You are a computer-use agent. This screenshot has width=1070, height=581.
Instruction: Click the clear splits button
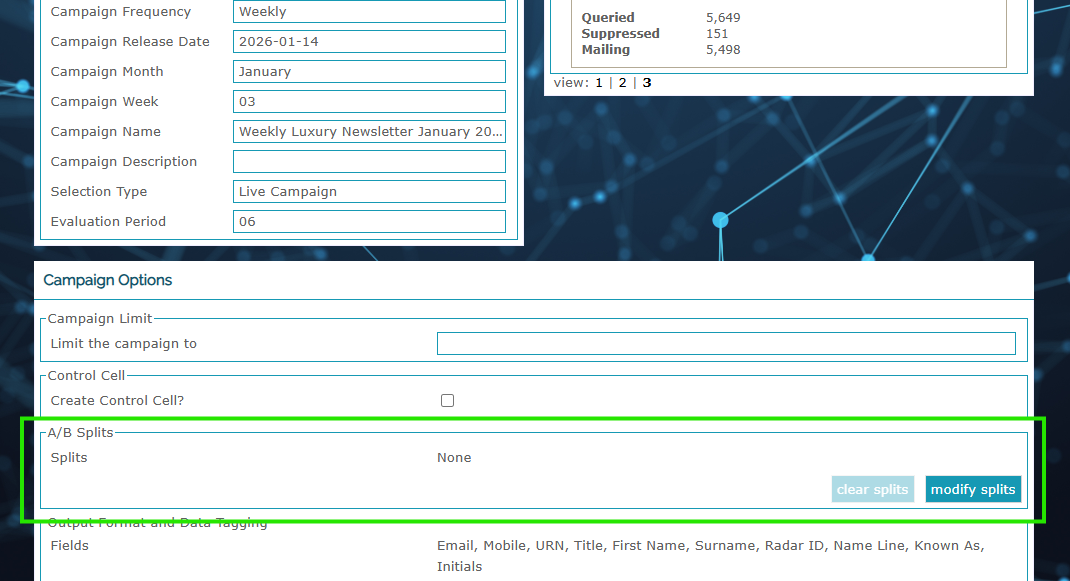(872, 490)
